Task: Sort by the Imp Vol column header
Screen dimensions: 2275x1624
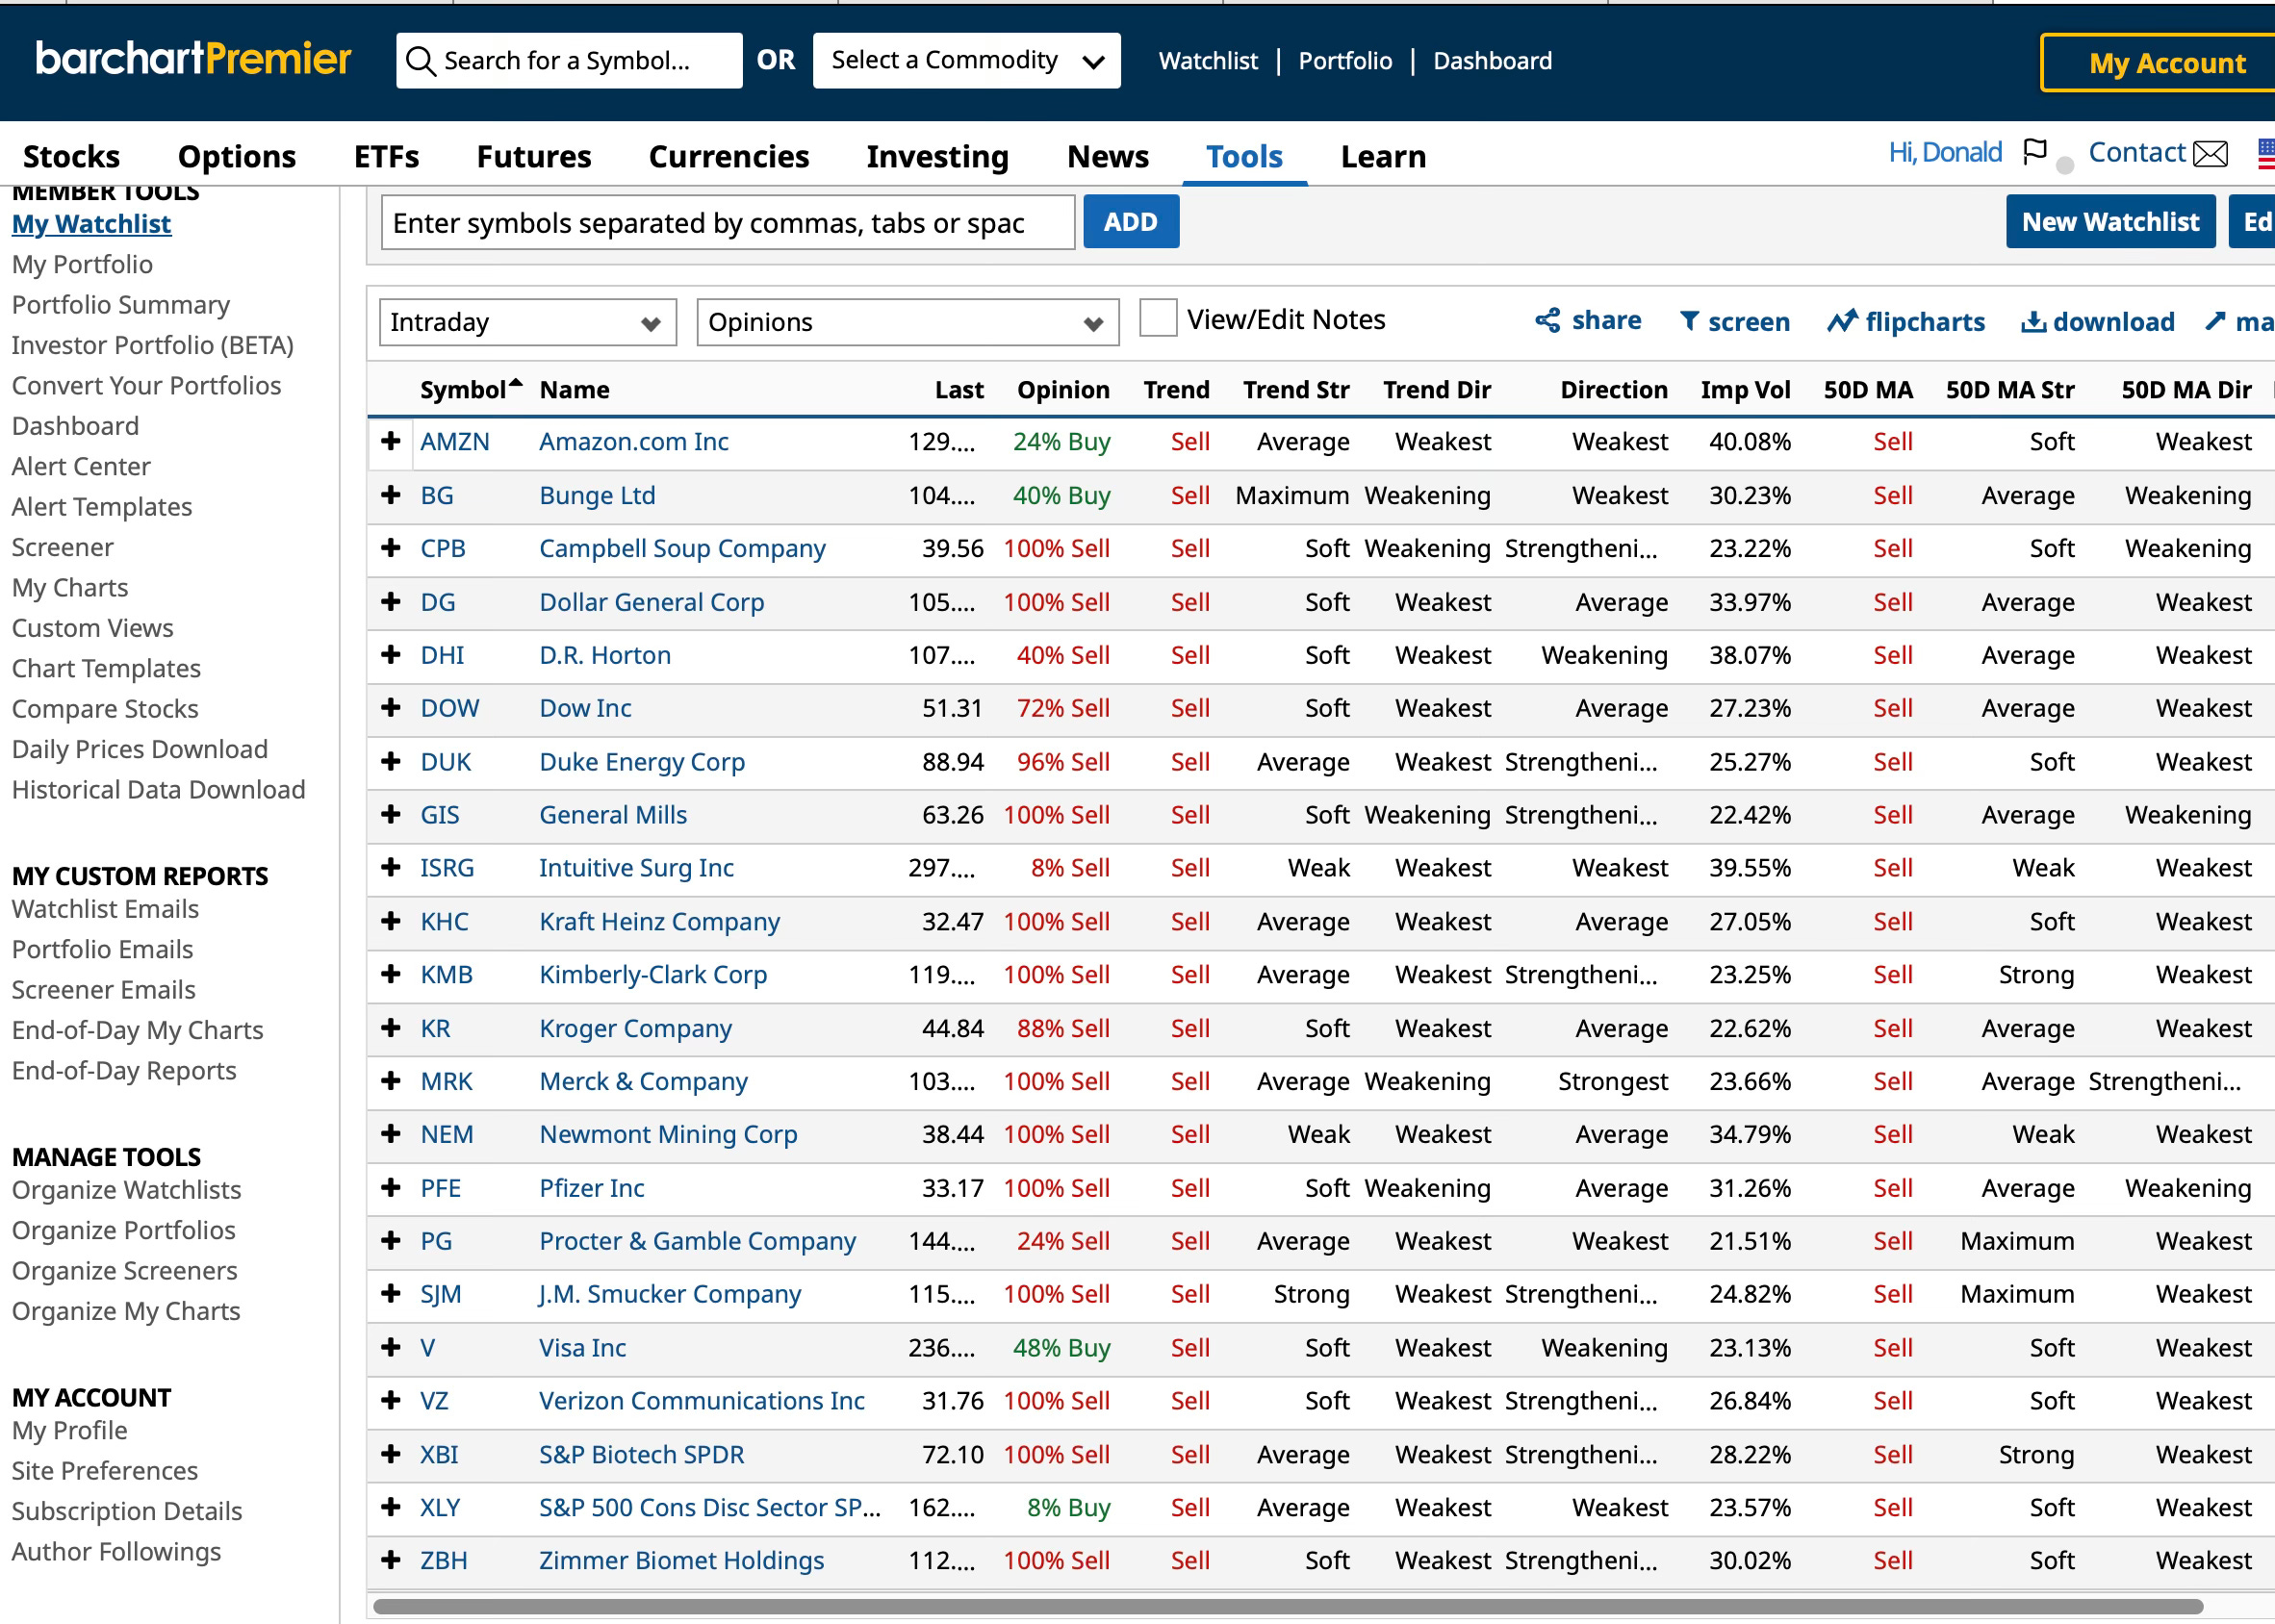Action: click(x=1745, y=390)
